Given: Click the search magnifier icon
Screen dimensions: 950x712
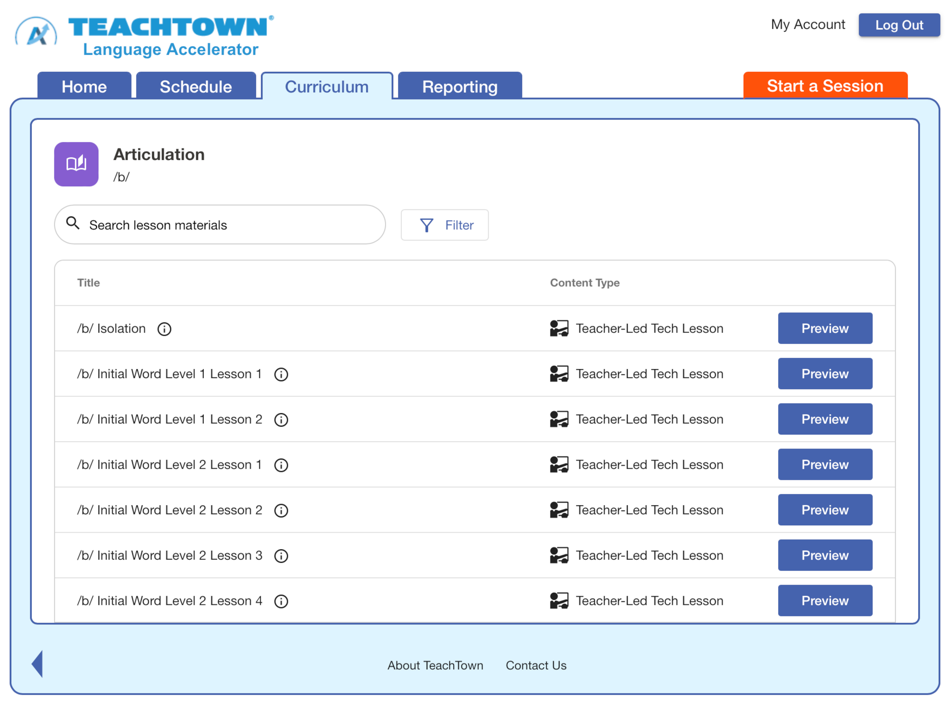Looking at the screenshot, I should coord(73,224).
